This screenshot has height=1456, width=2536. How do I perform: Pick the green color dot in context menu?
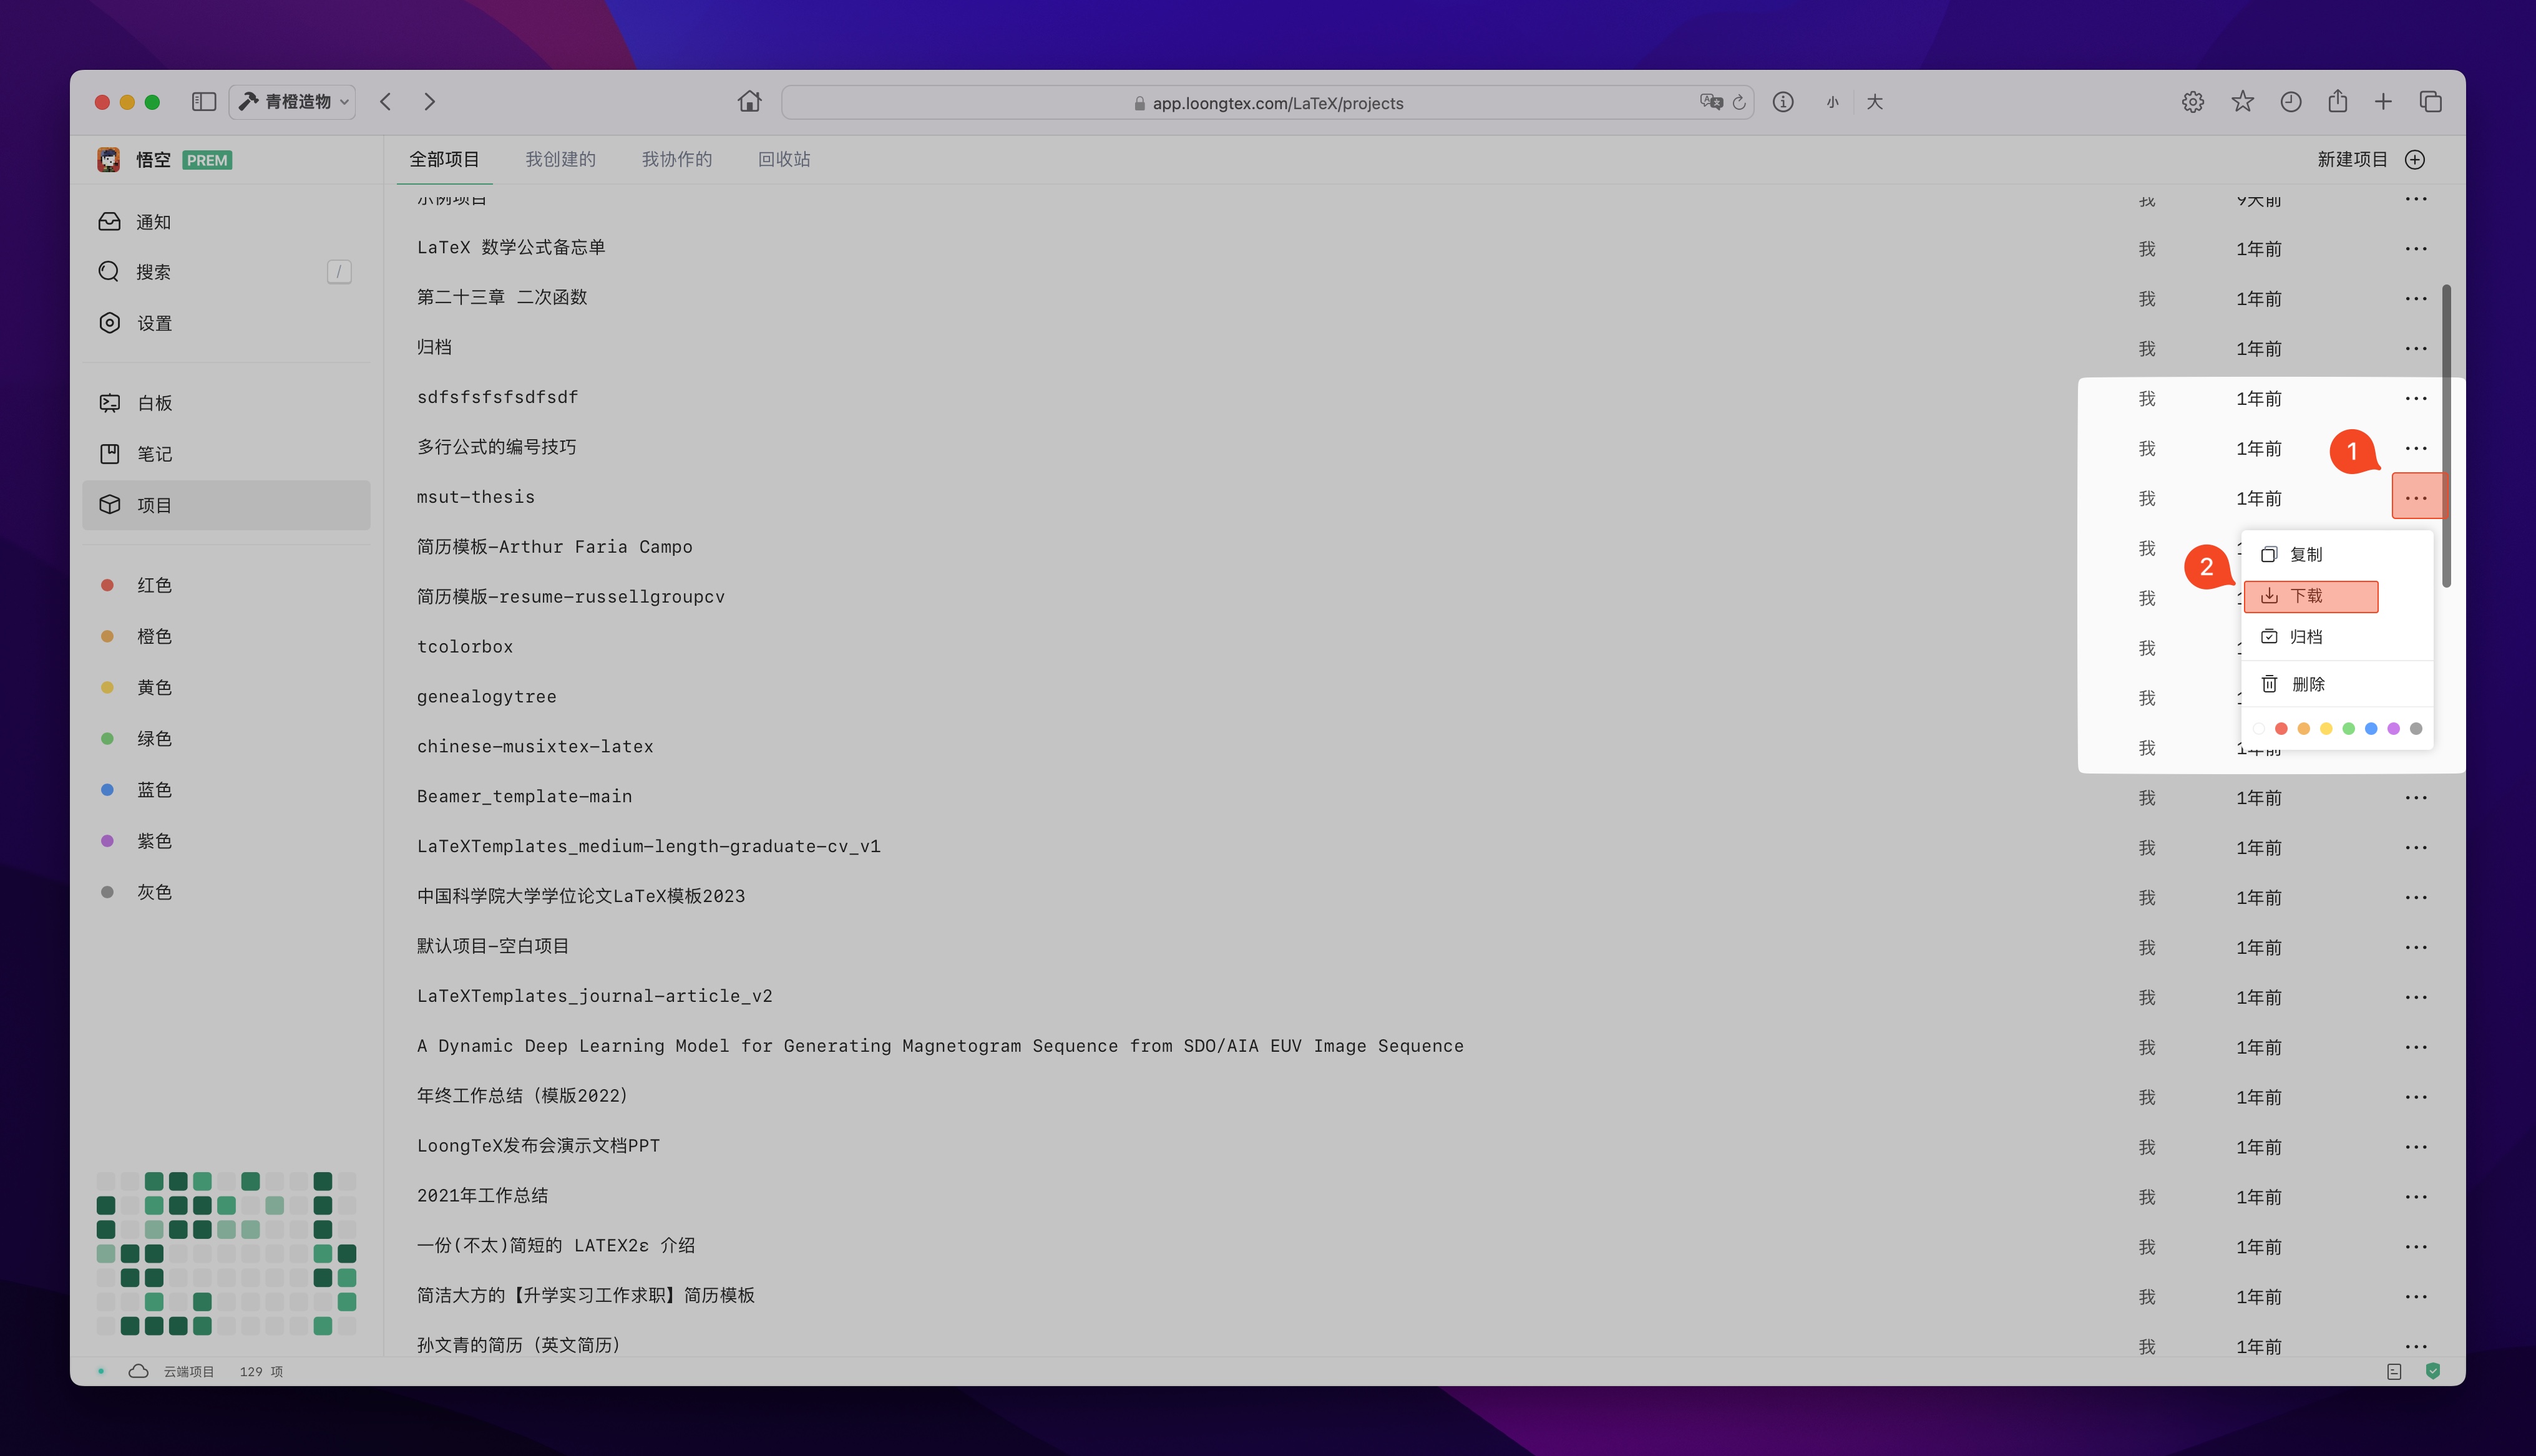click(x=2348, y=729)
